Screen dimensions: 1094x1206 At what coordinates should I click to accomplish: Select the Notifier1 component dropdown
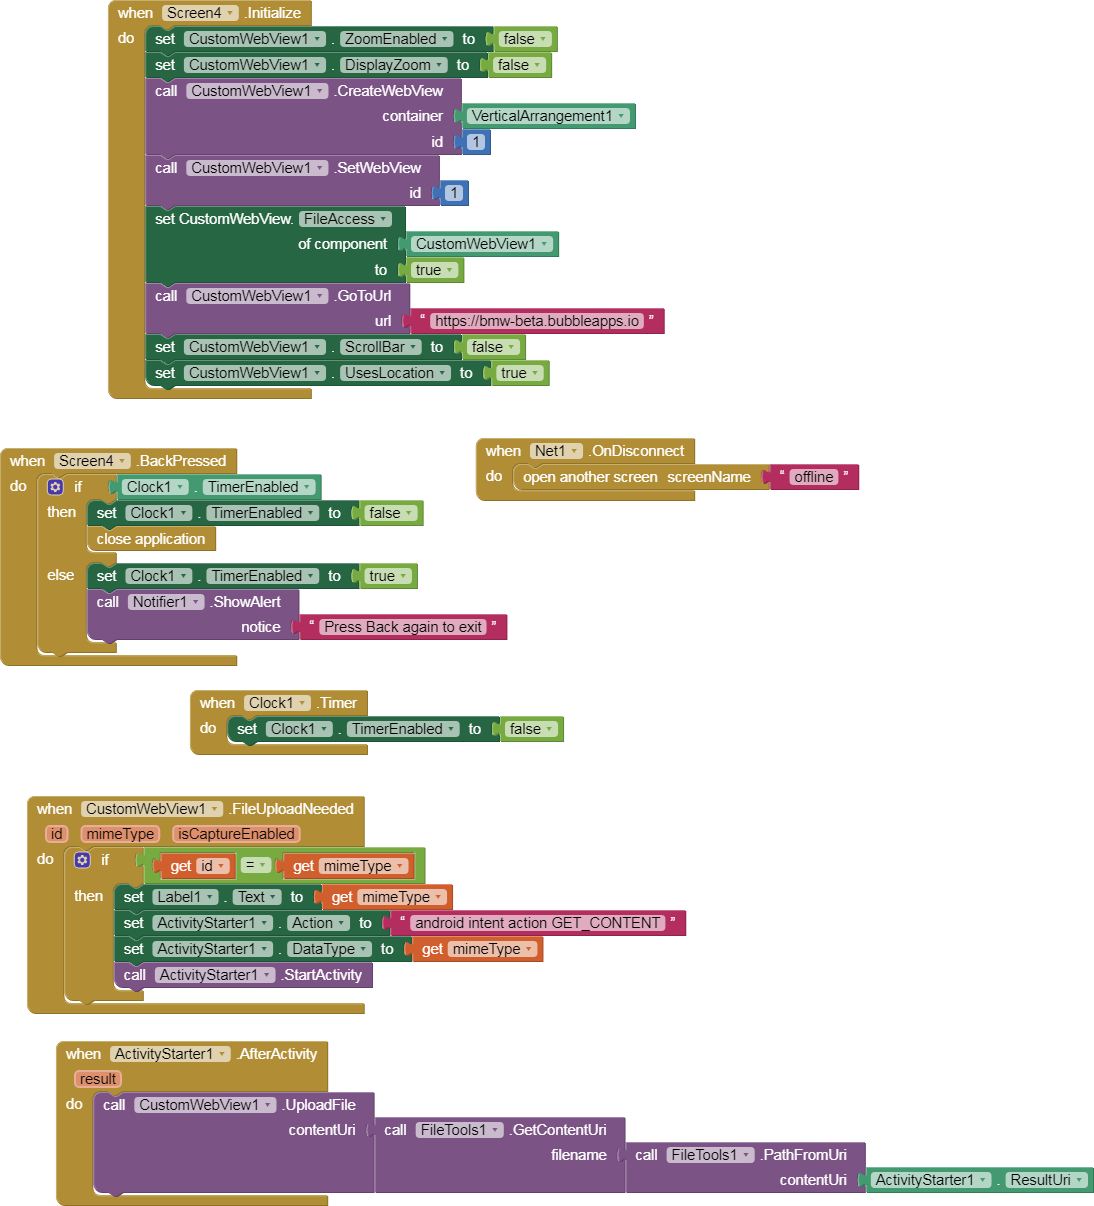[x=167, y=602]
